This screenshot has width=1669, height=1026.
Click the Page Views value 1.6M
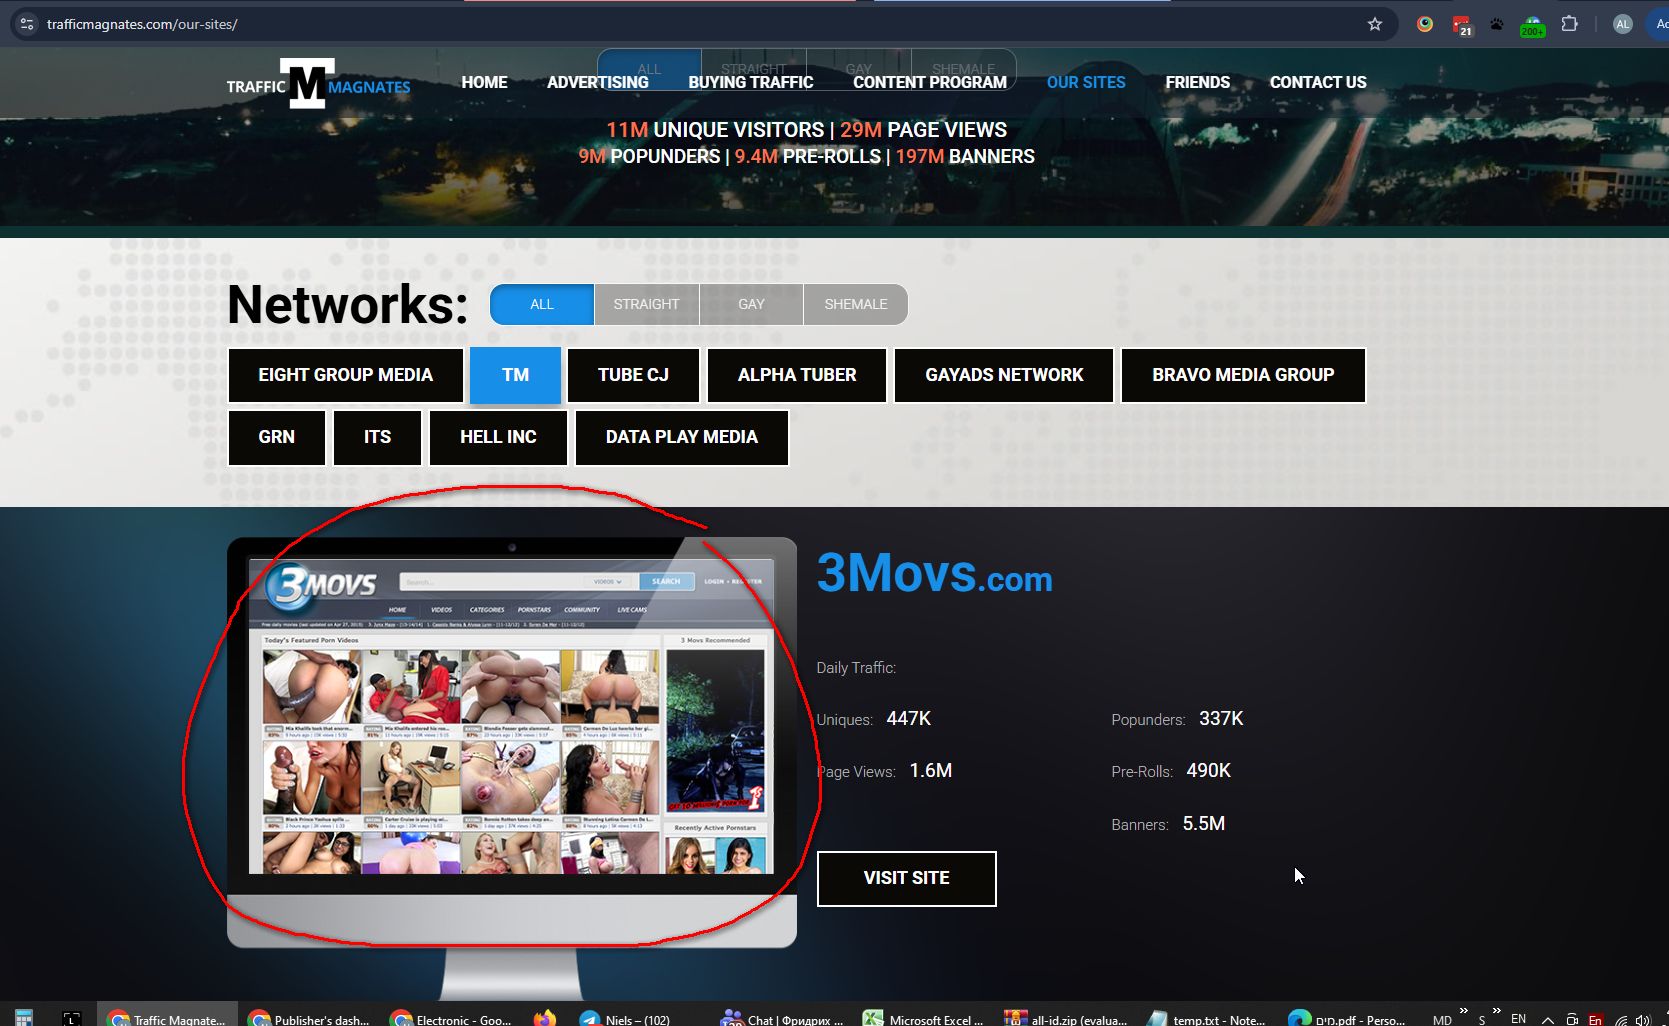coord(931,771)
